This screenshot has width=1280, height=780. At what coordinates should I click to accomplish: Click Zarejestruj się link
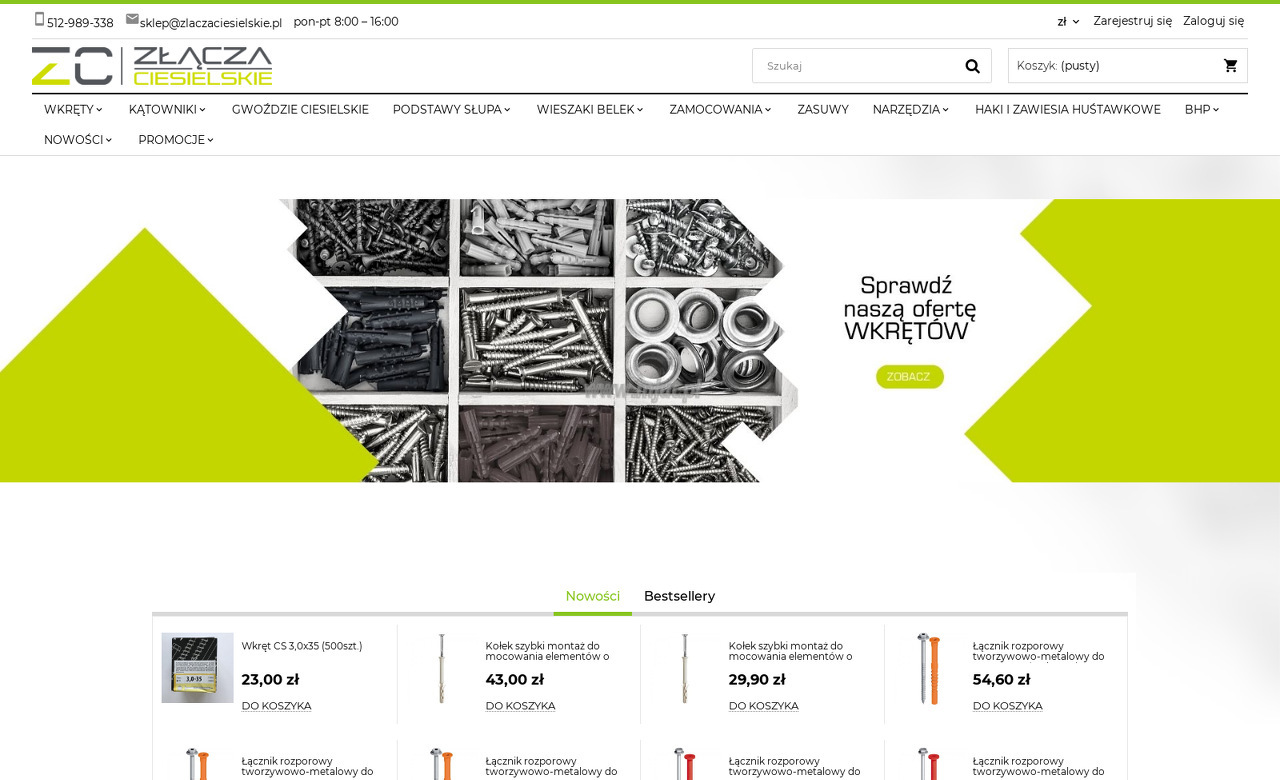click(x=1132, y=21)
